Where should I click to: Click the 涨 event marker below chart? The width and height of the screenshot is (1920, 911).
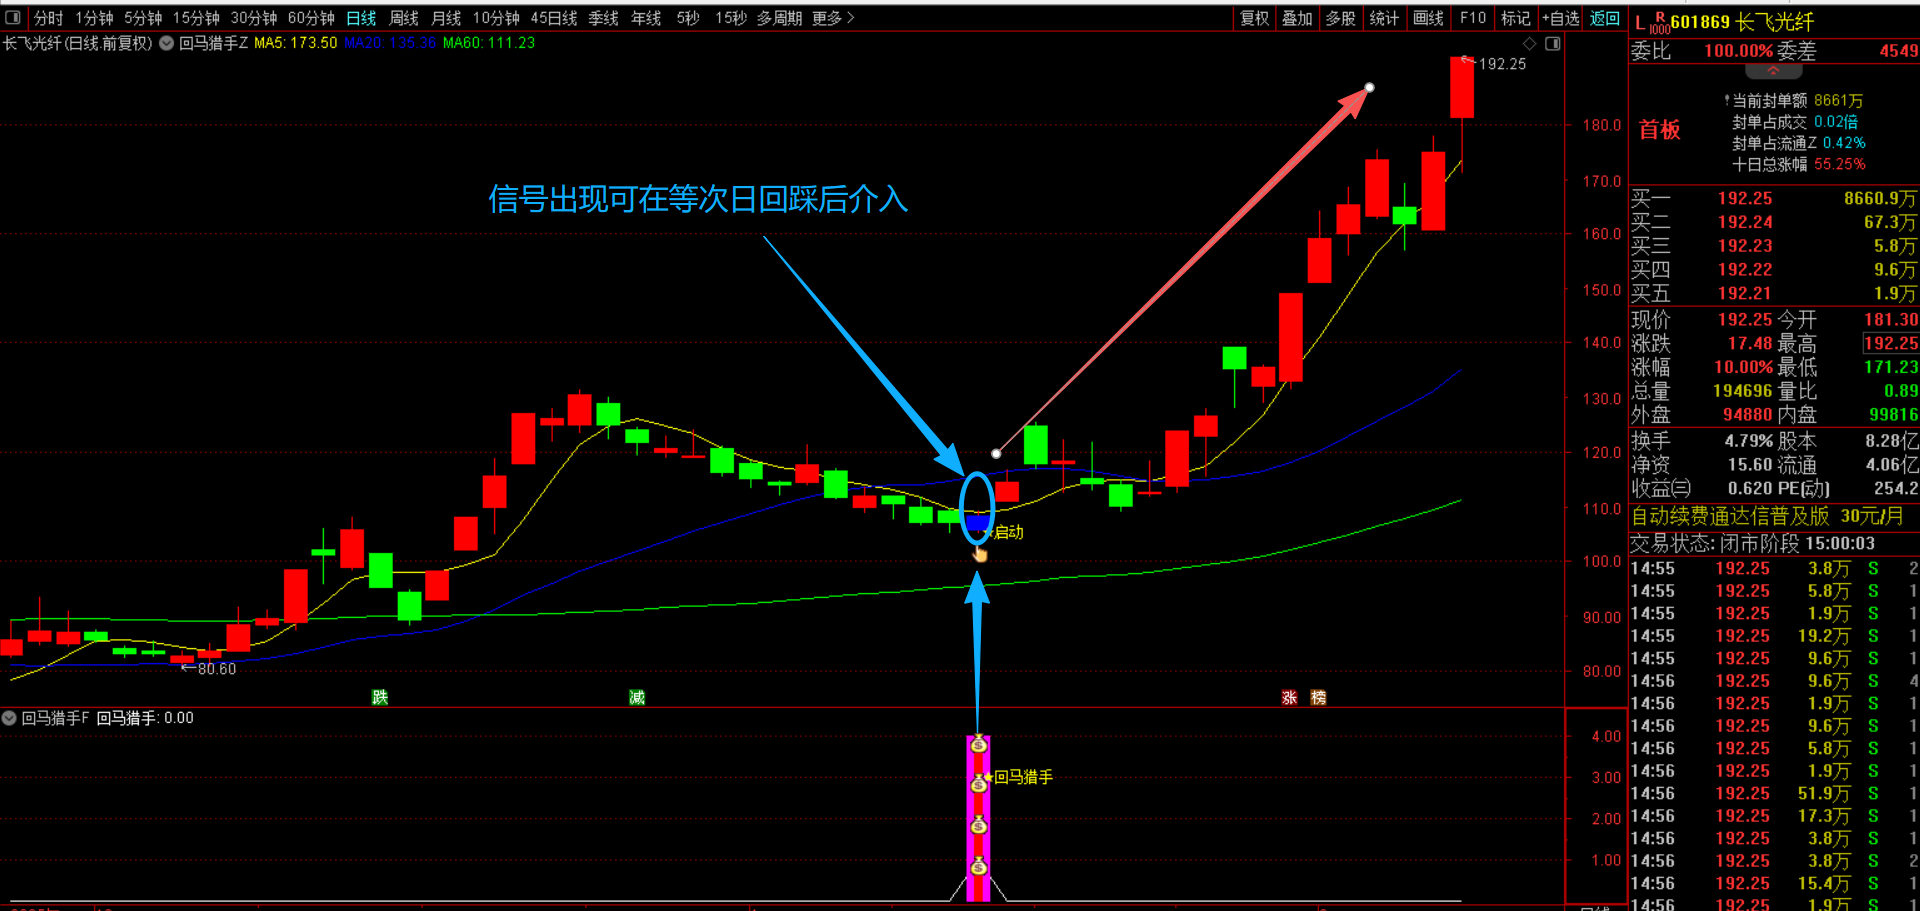(x=1290, y=697)
